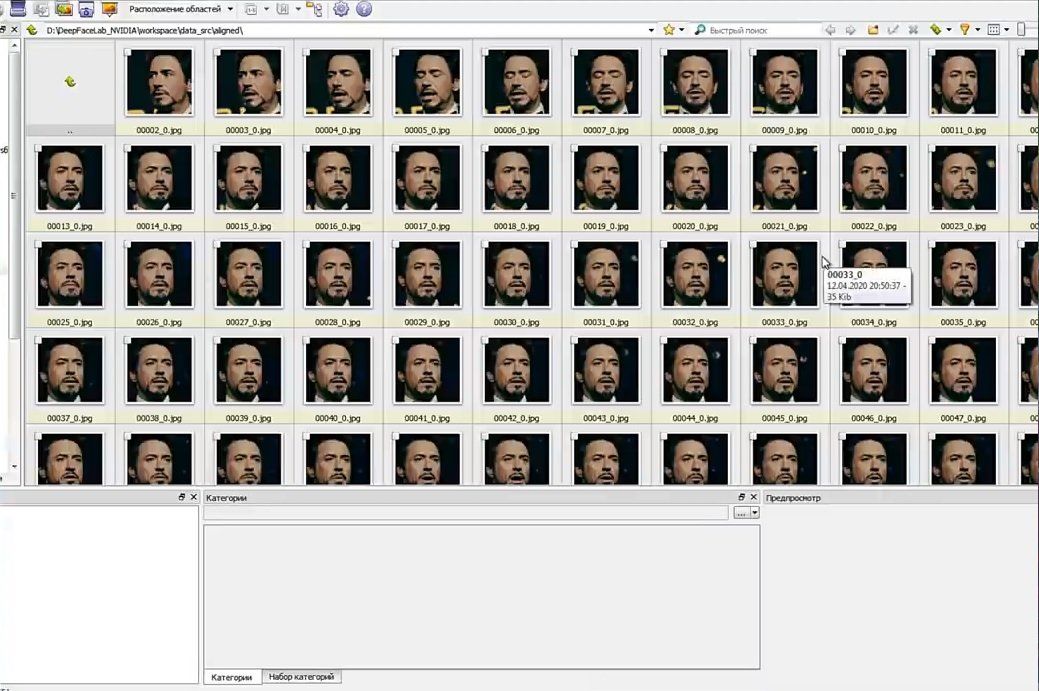Click the filter funnel icon
This screenshot has height=691, width=1039.
[x=965, y=30]
